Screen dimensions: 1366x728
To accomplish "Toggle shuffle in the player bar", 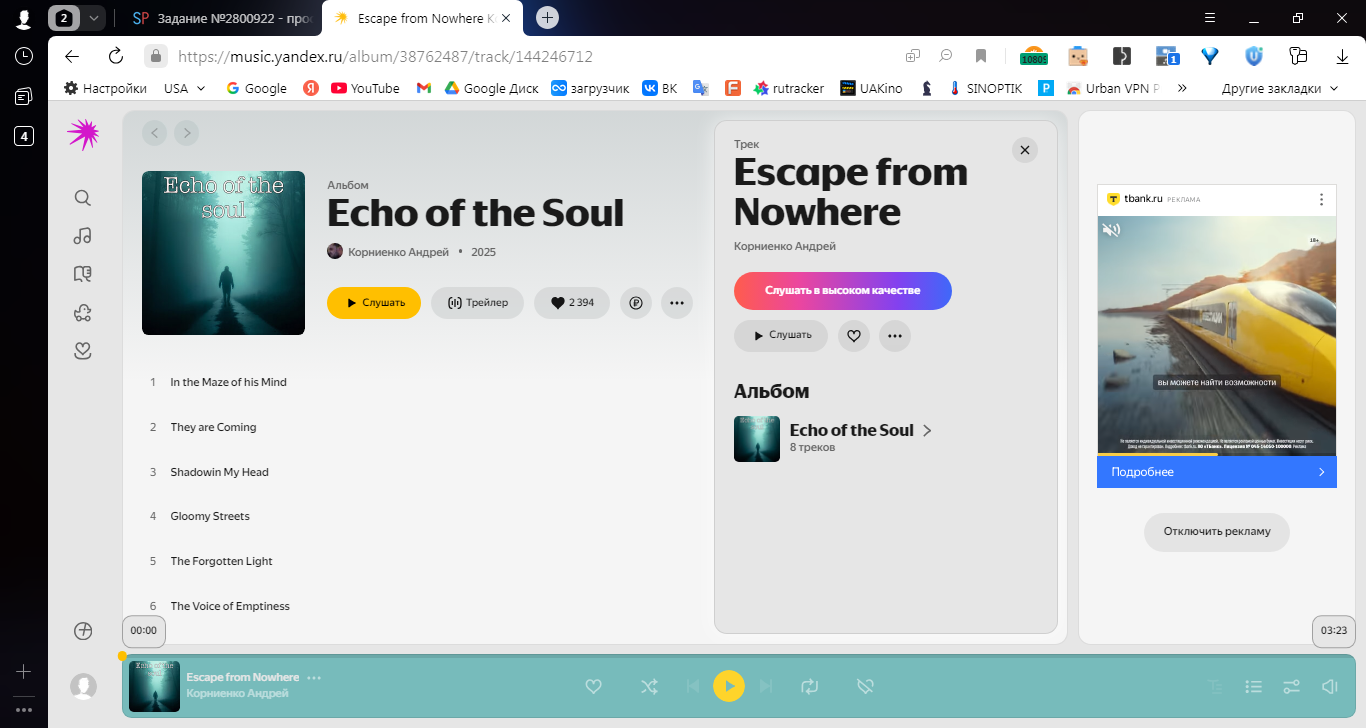I will (x=649, y=687).
